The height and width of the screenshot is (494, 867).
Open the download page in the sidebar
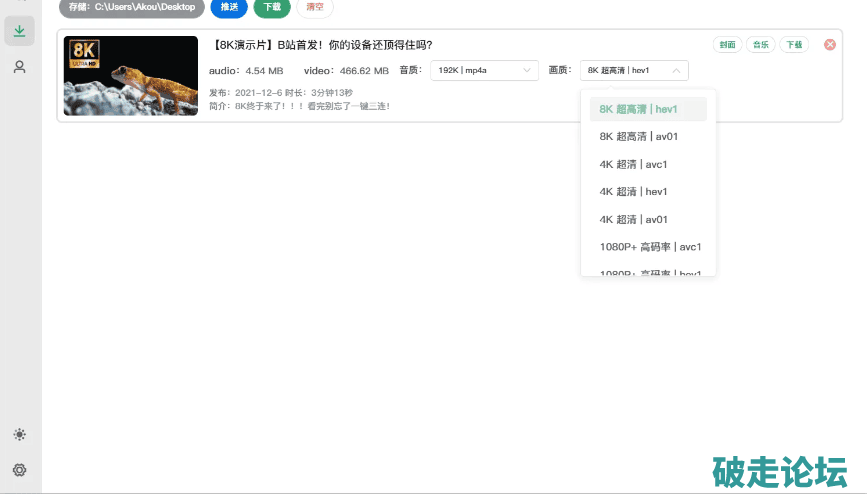(19, 31)
